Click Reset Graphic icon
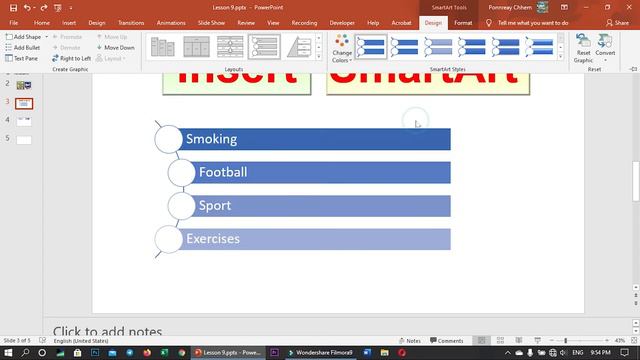The image size is (640, 360). pyautogui.click(x=583, y=49)
